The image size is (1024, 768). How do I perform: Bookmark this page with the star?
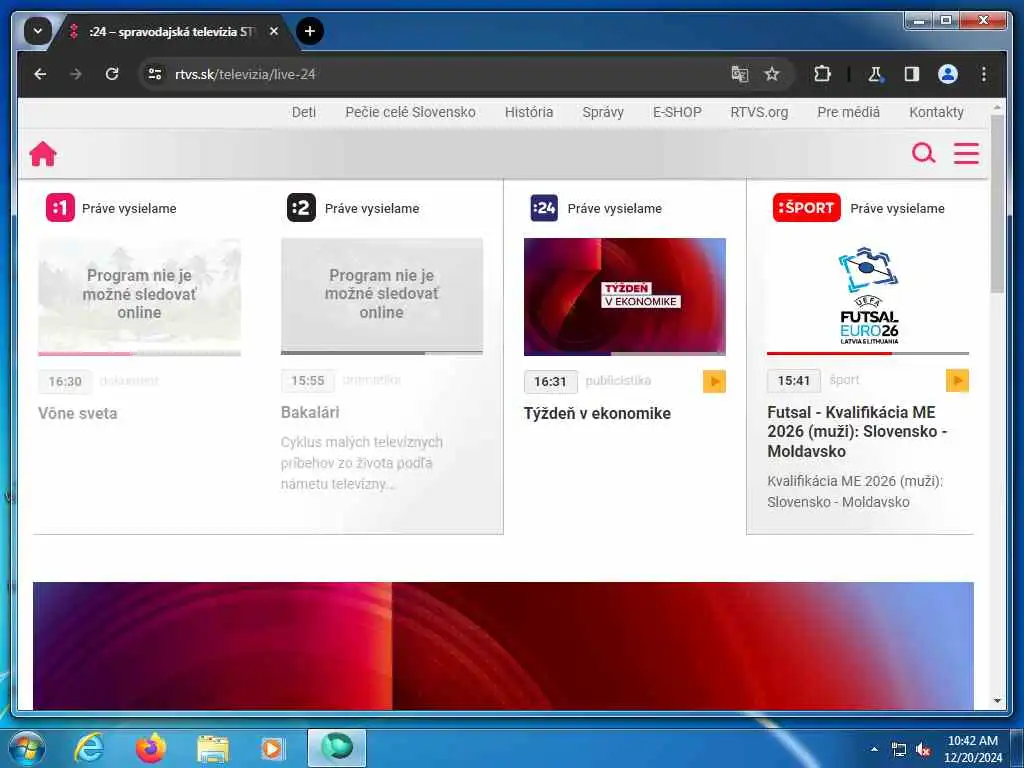coord(772,74)
